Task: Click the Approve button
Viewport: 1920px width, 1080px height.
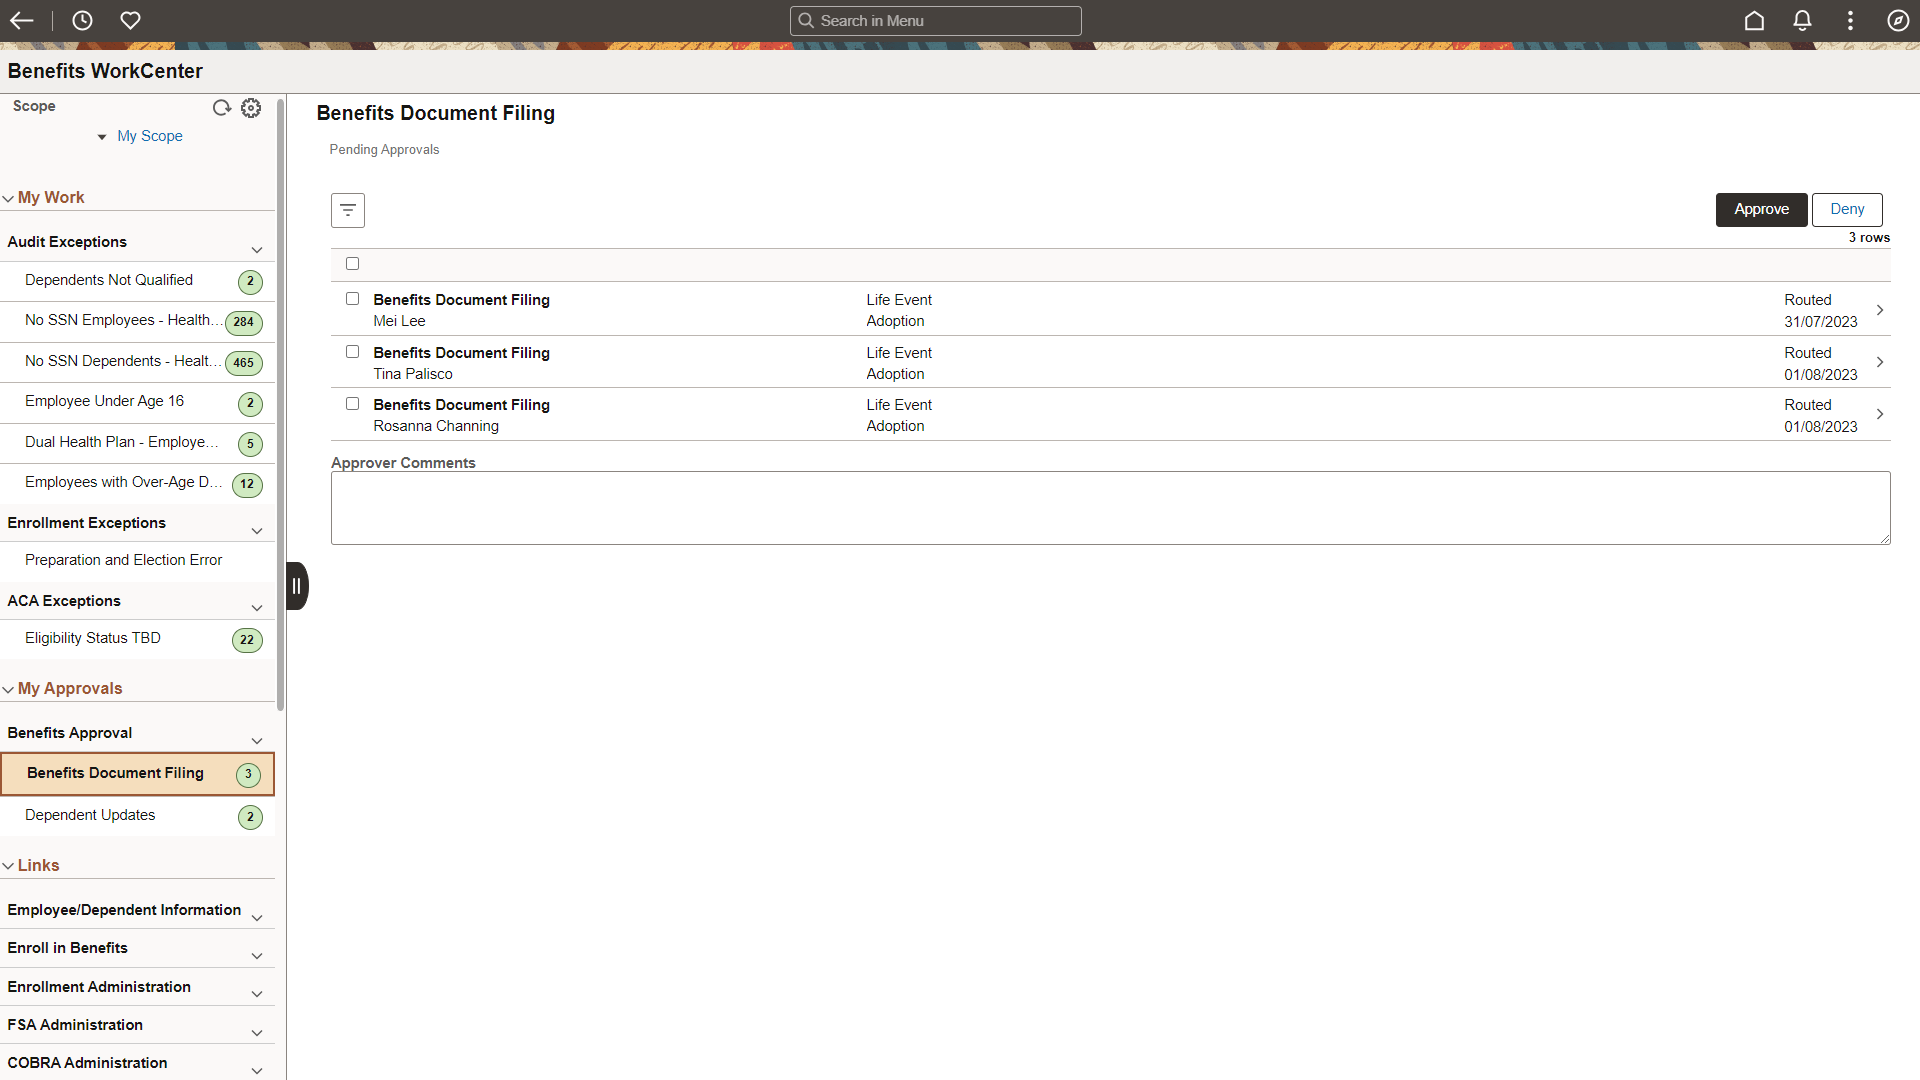Action: [1761, 209]
